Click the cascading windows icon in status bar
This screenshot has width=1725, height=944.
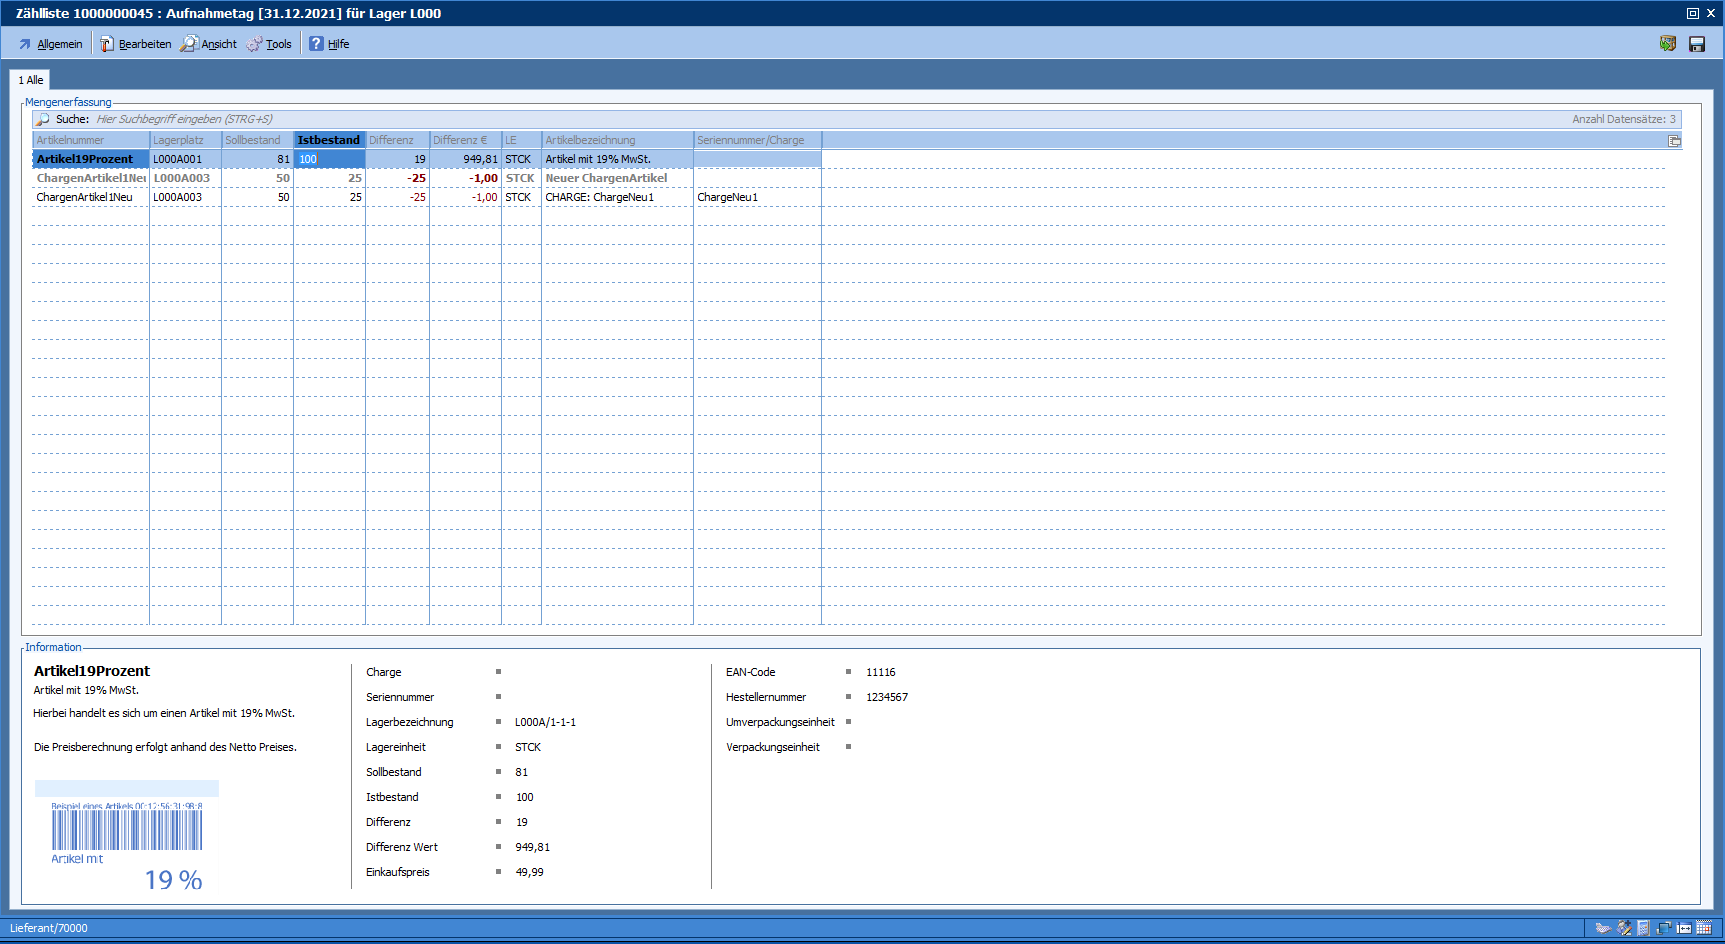1664,928
